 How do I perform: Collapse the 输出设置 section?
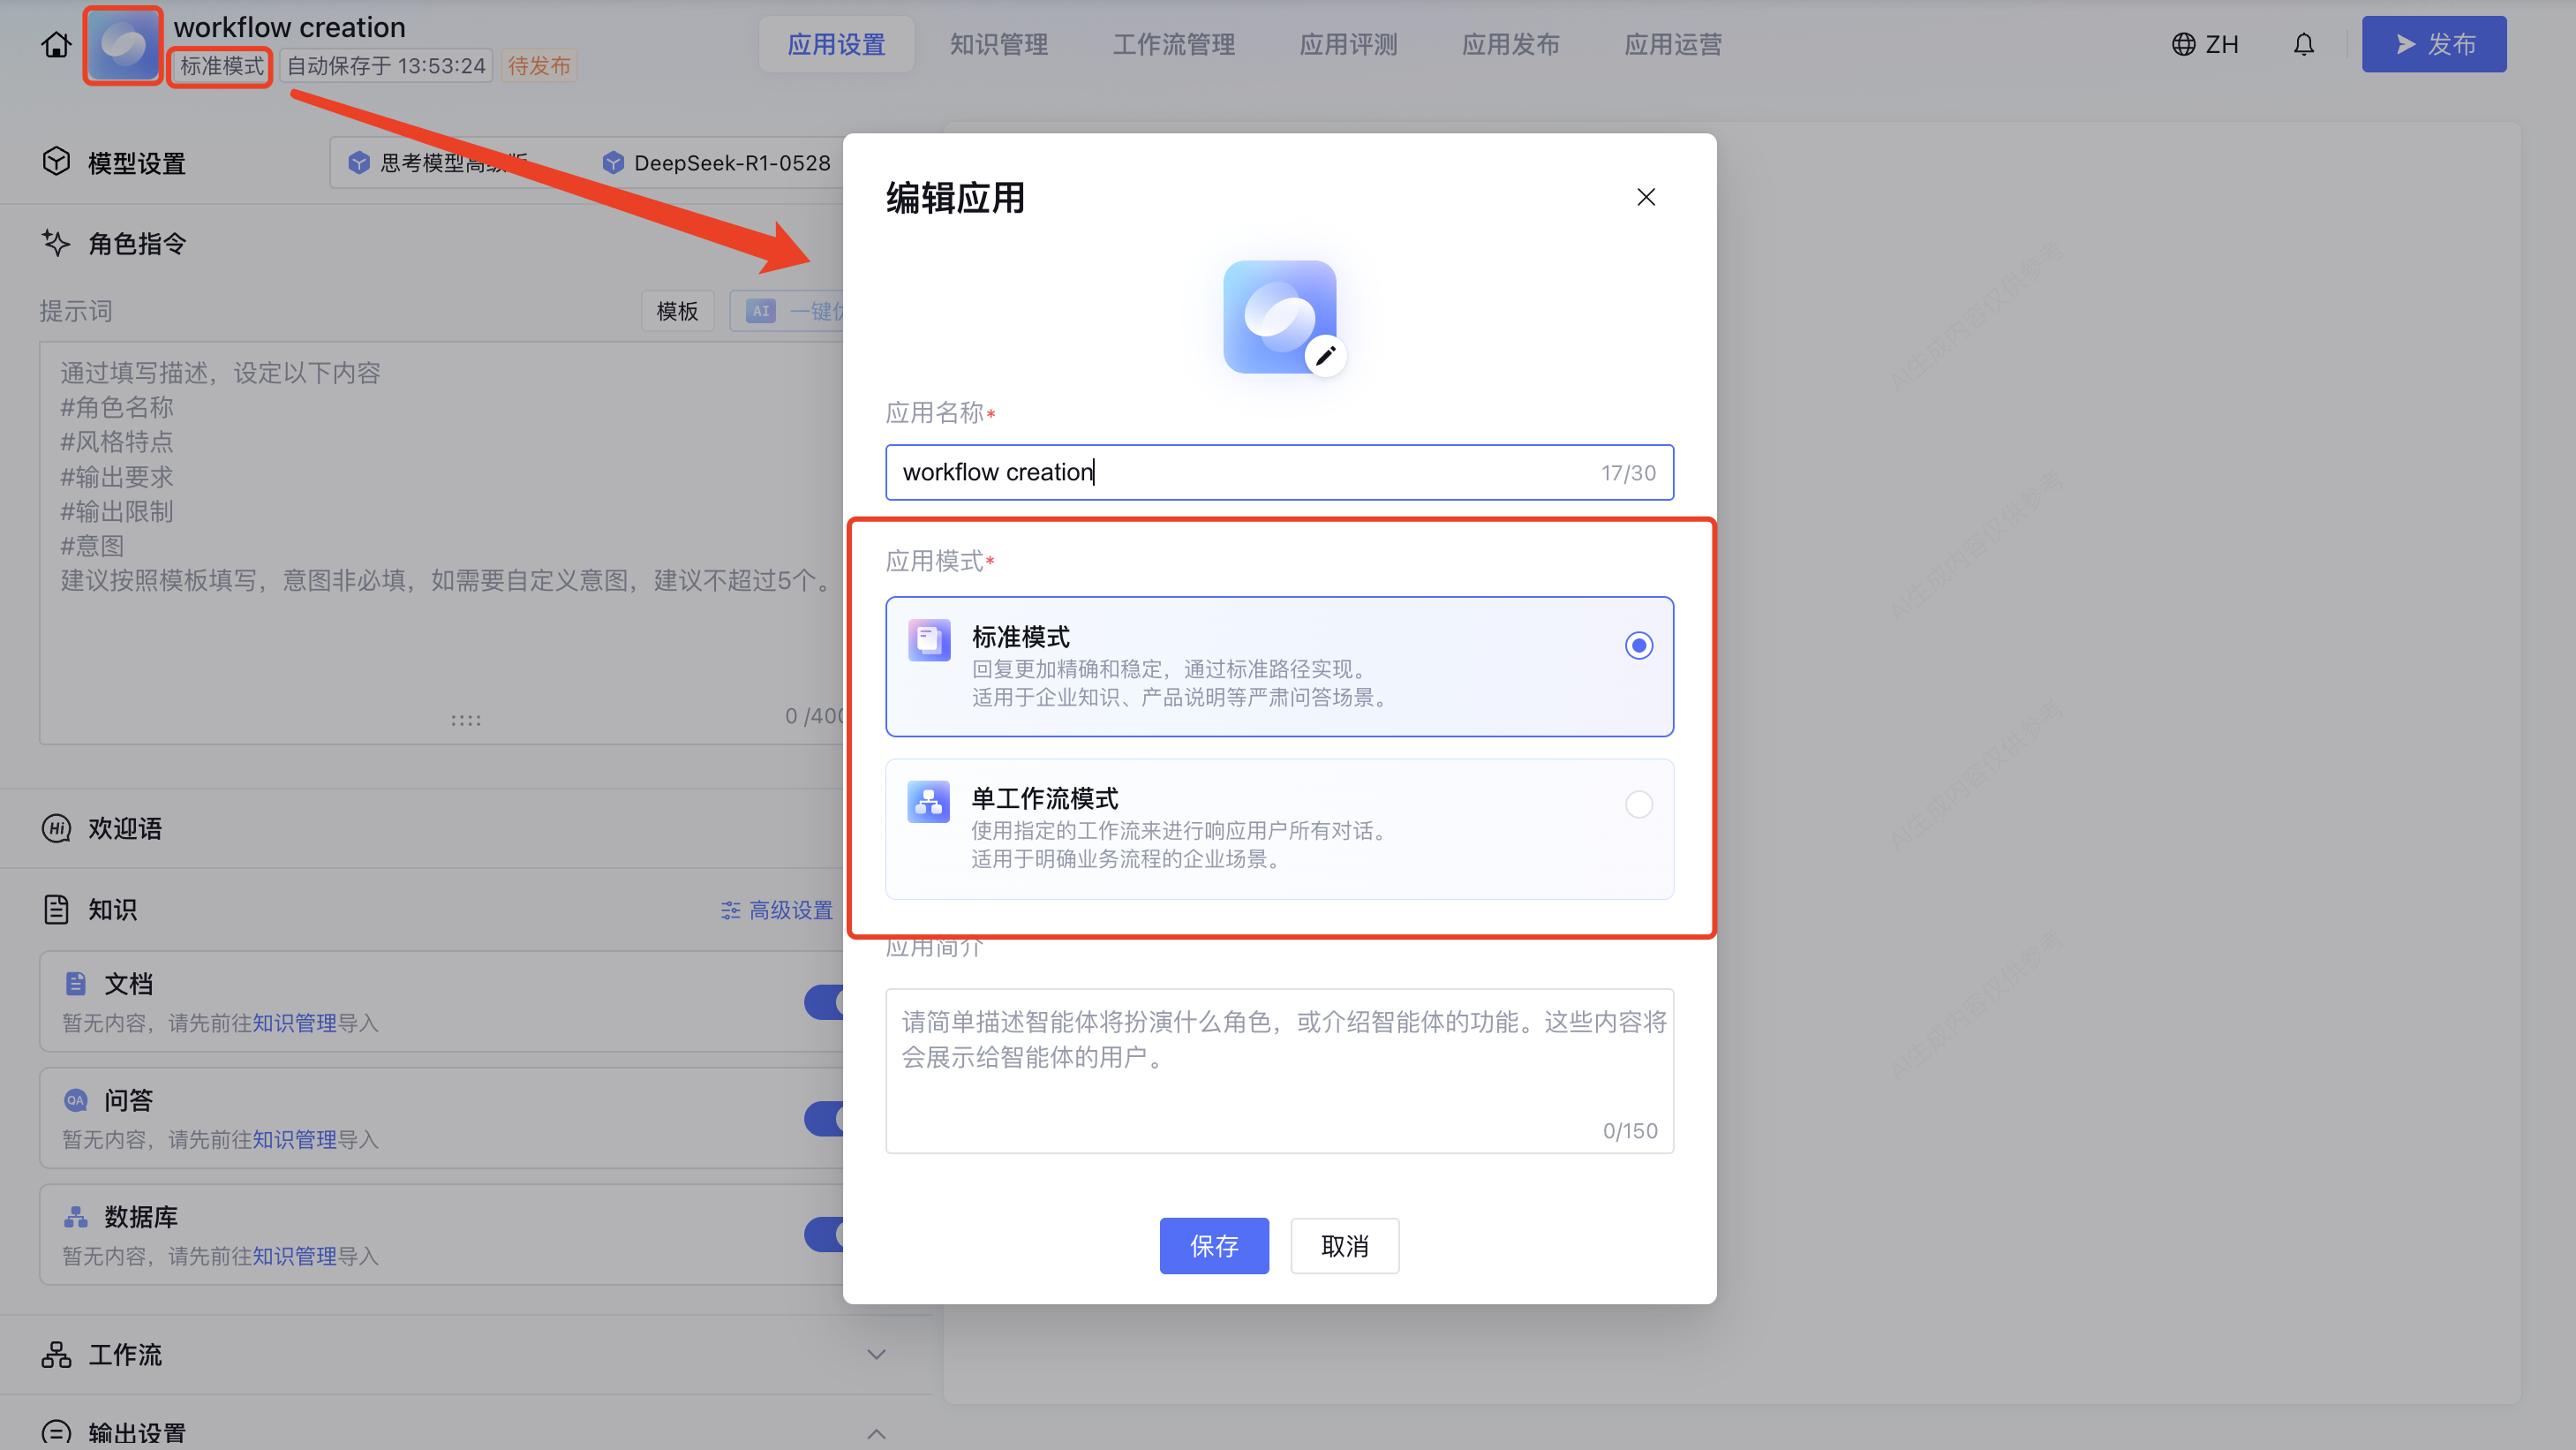876,1433
